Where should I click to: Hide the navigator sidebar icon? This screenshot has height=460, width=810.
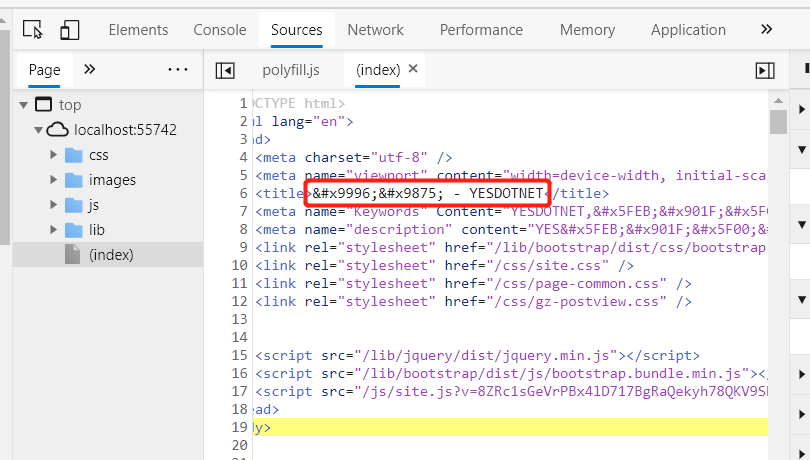pyautogui.click(x=225, y=70)
